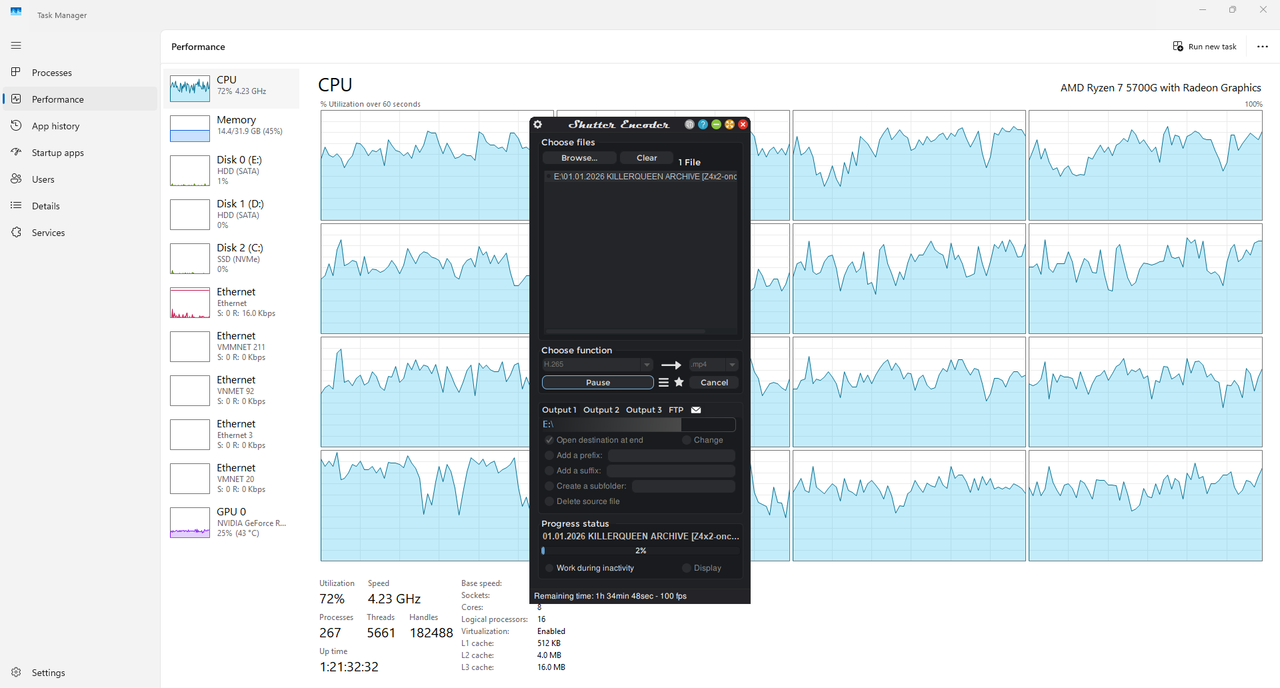
Task: Open App history page
Action: [80, 126]
